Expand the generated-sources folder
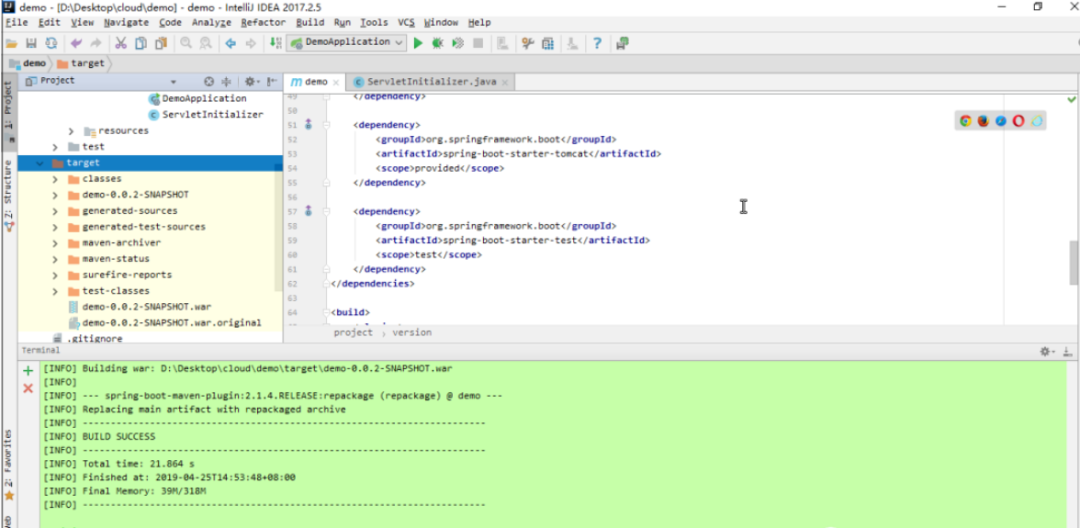 [56, 211]
